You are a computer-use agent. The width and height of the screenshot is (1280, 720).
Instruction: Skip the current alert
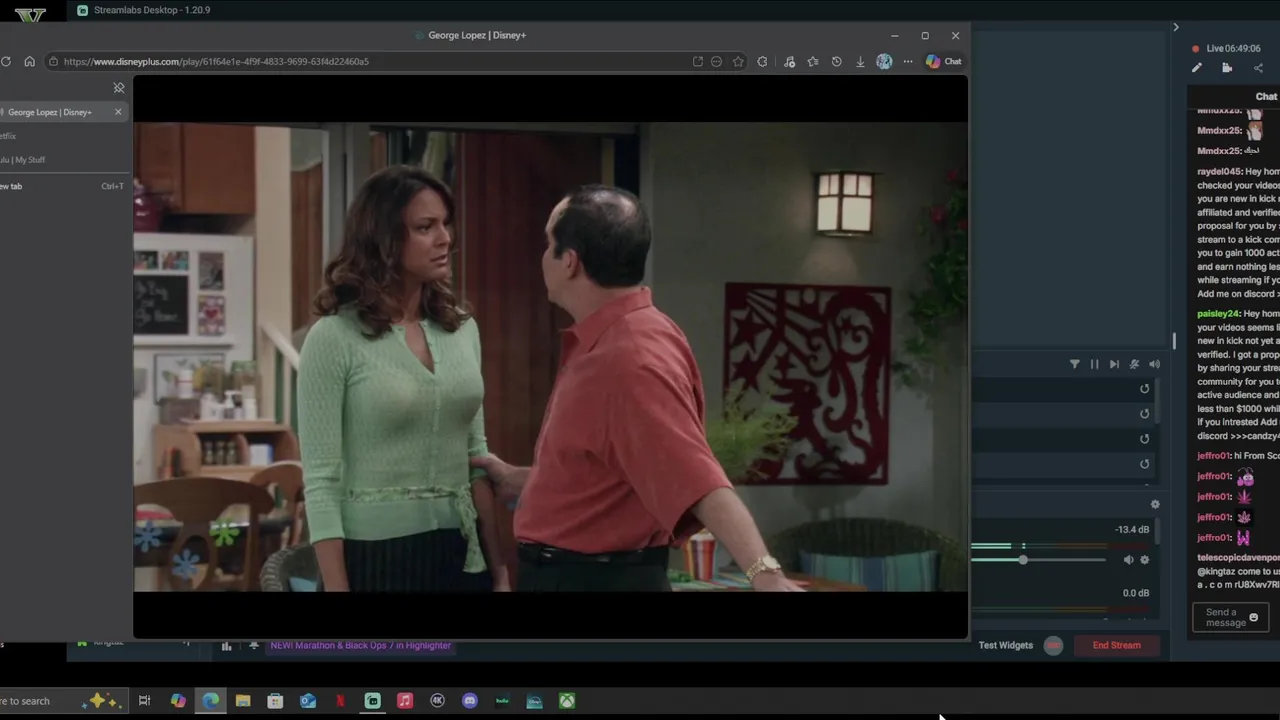[x=1114, y=364]
